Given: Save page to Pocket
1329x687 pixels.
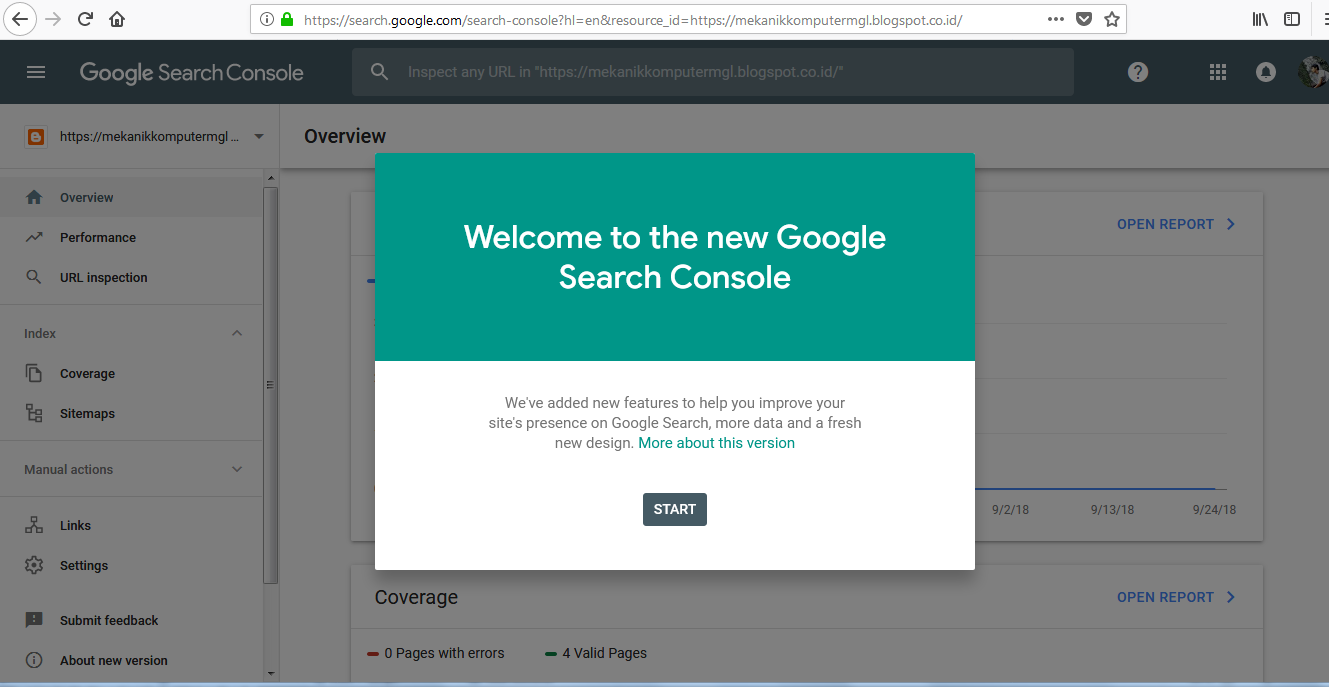Looking at the screenshot, I should coord(1084,19).
